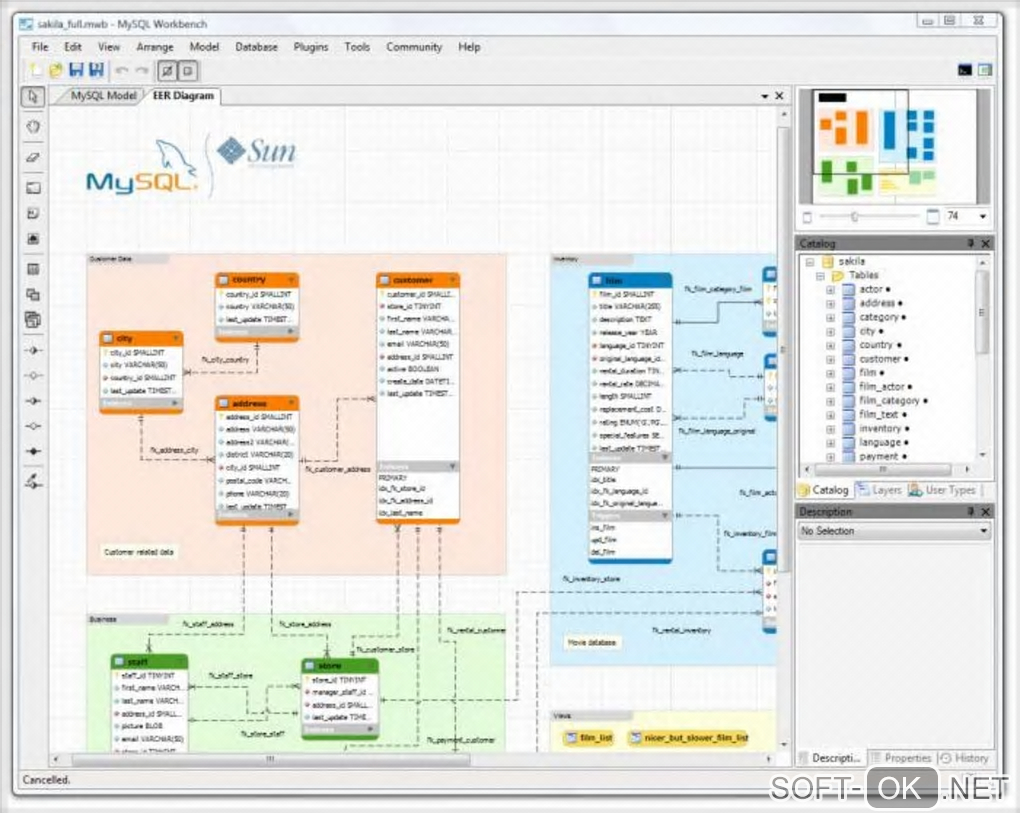Image resolution: width=1020 pixels, height=813 pixels.
Task: Click the zoom slider handle
Action: point(854,217)
